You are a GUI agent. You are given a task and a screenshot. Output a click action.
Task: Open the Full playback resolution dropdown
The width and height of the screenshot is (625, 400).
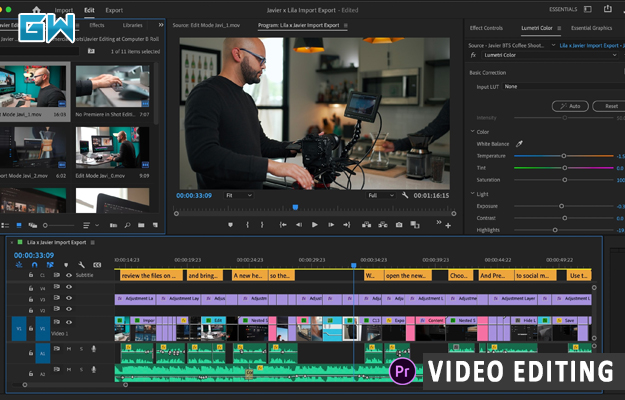[381, 196]
